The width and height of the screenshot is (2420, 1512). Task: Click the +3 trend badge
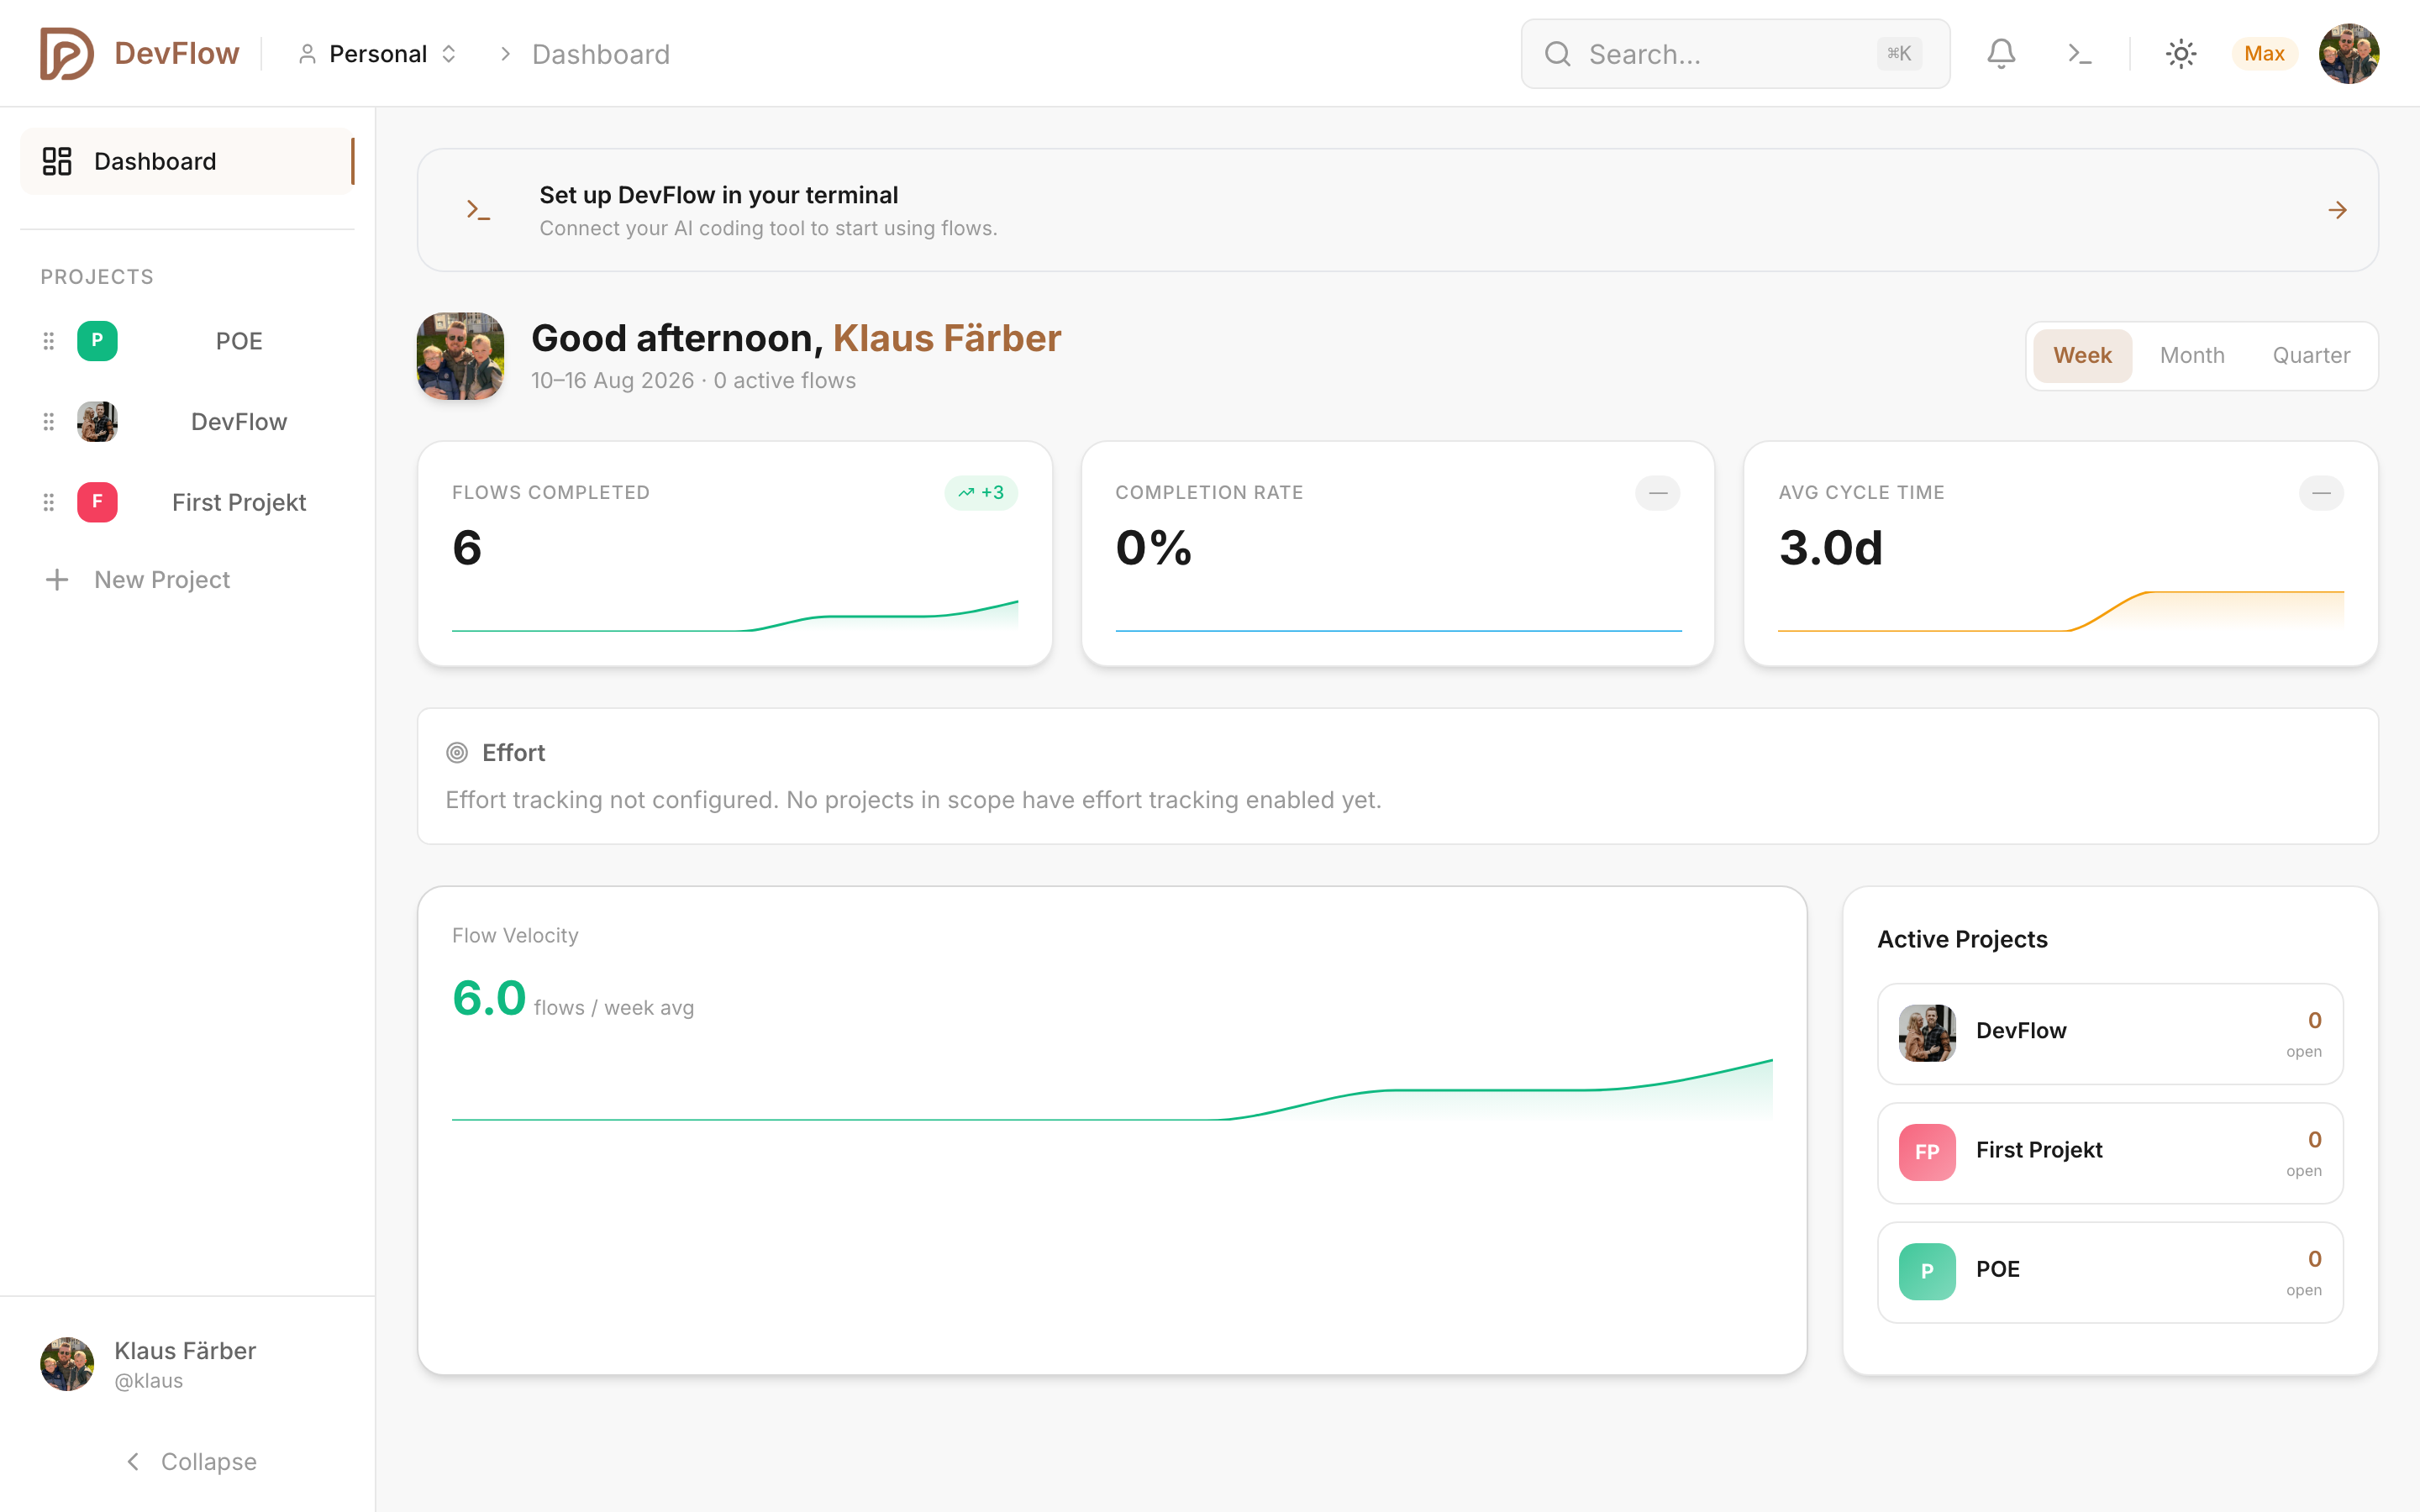coord(981,492)
